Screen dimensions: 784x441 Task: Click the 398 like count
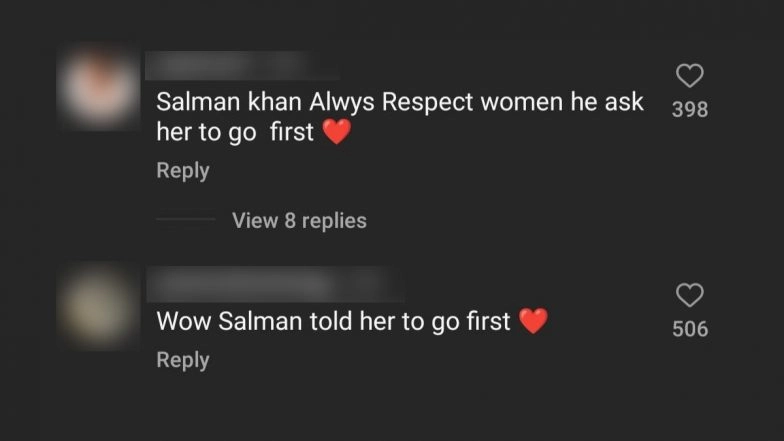(x=690, y=110)
